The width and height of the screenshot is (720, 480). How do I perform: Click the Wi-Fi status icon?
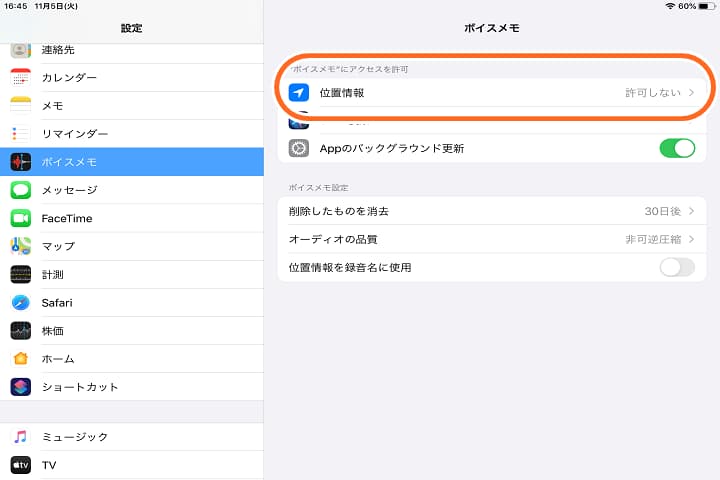(x=670, y=6)
